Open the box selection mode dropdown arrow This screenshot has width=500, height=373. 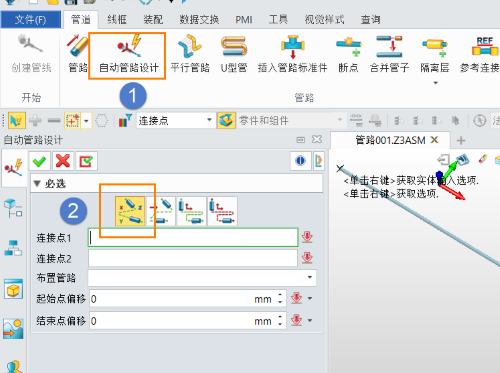[86, 120]
